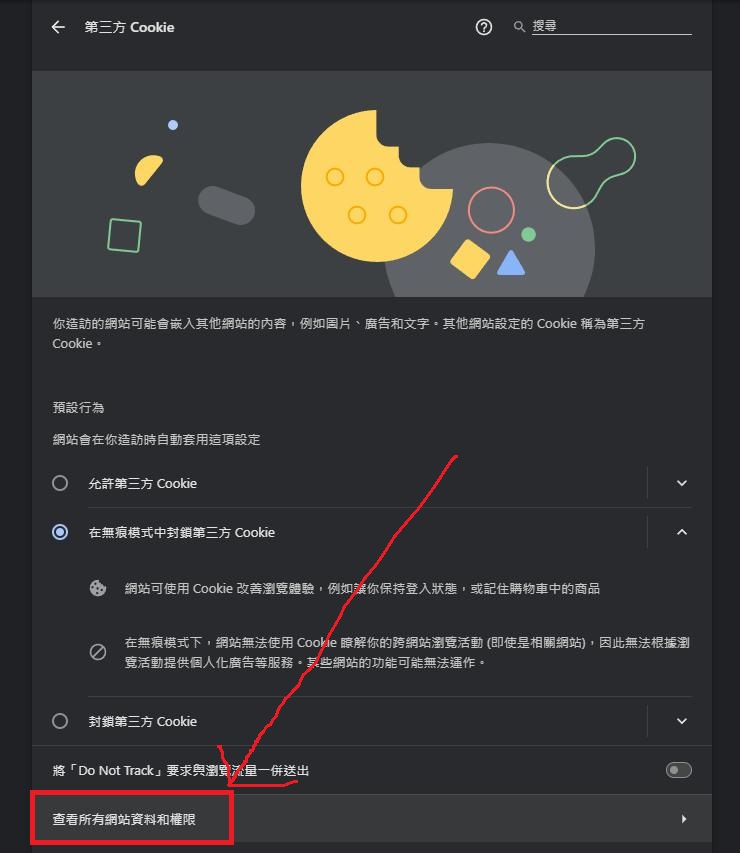Collapse the 在無痕模式中封鎖第三方 Cookie section
Viewport: 740px width, 853px height.
tap(682, 532)
